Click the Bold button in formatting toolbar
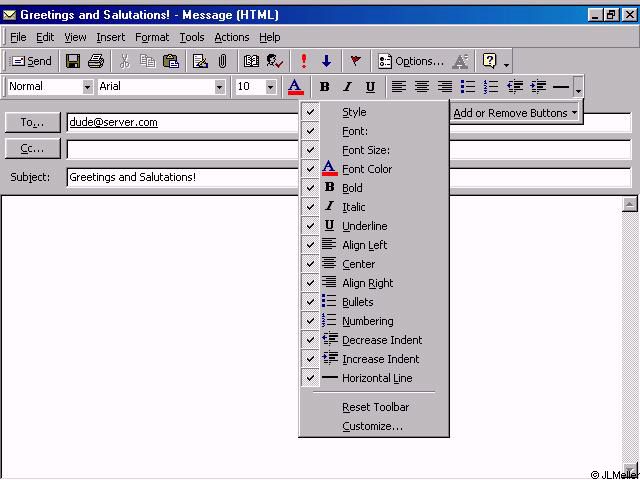Image resolution: width=640 pixels, height=480 pixels. 324,87
